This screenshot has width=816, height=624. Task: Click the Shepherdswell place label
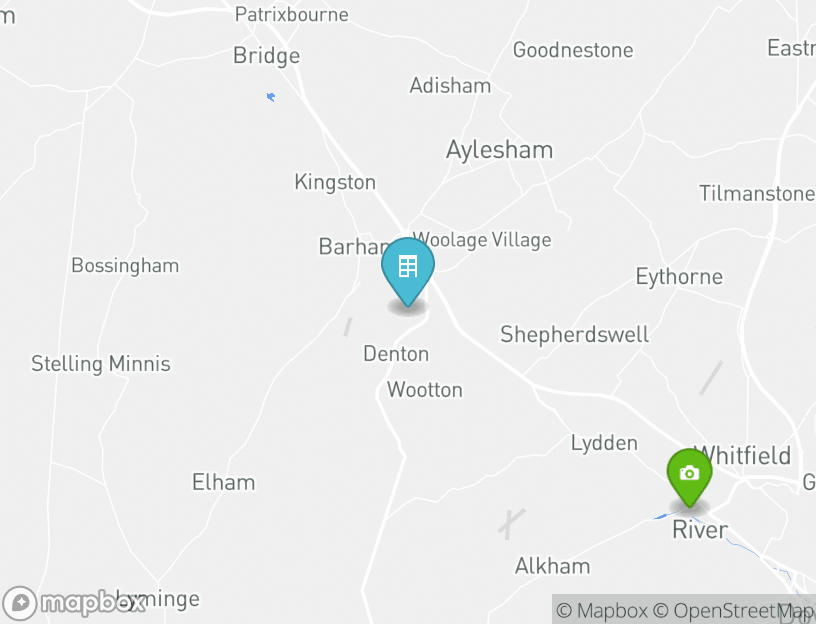575,335
